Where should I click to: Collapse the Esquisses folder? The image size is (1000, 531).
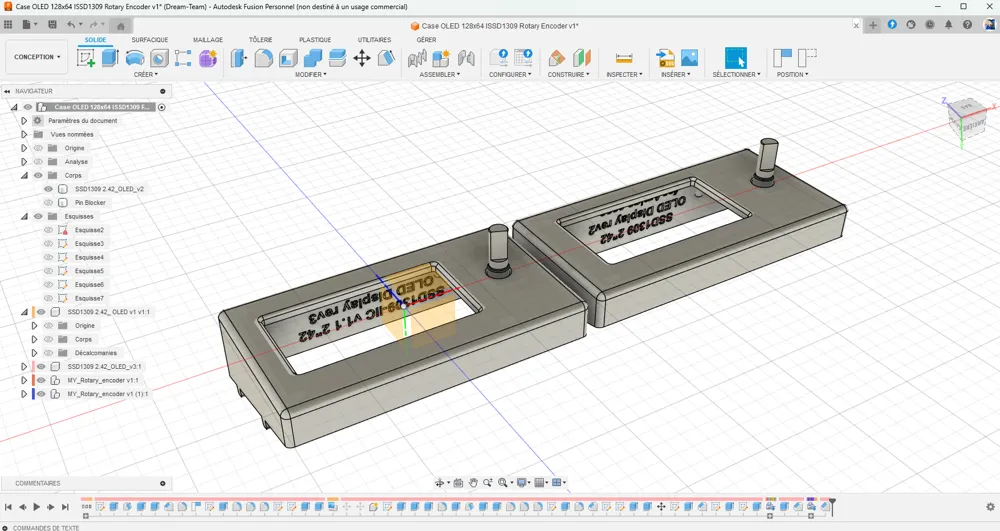point(24,217)
